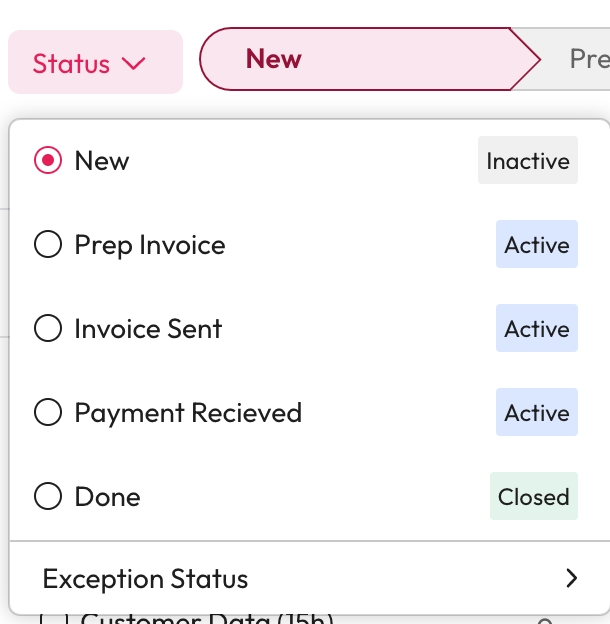The width and height of the screenshot is (610, 624).
Task: Click the Done option label
Action: point(107,497)
